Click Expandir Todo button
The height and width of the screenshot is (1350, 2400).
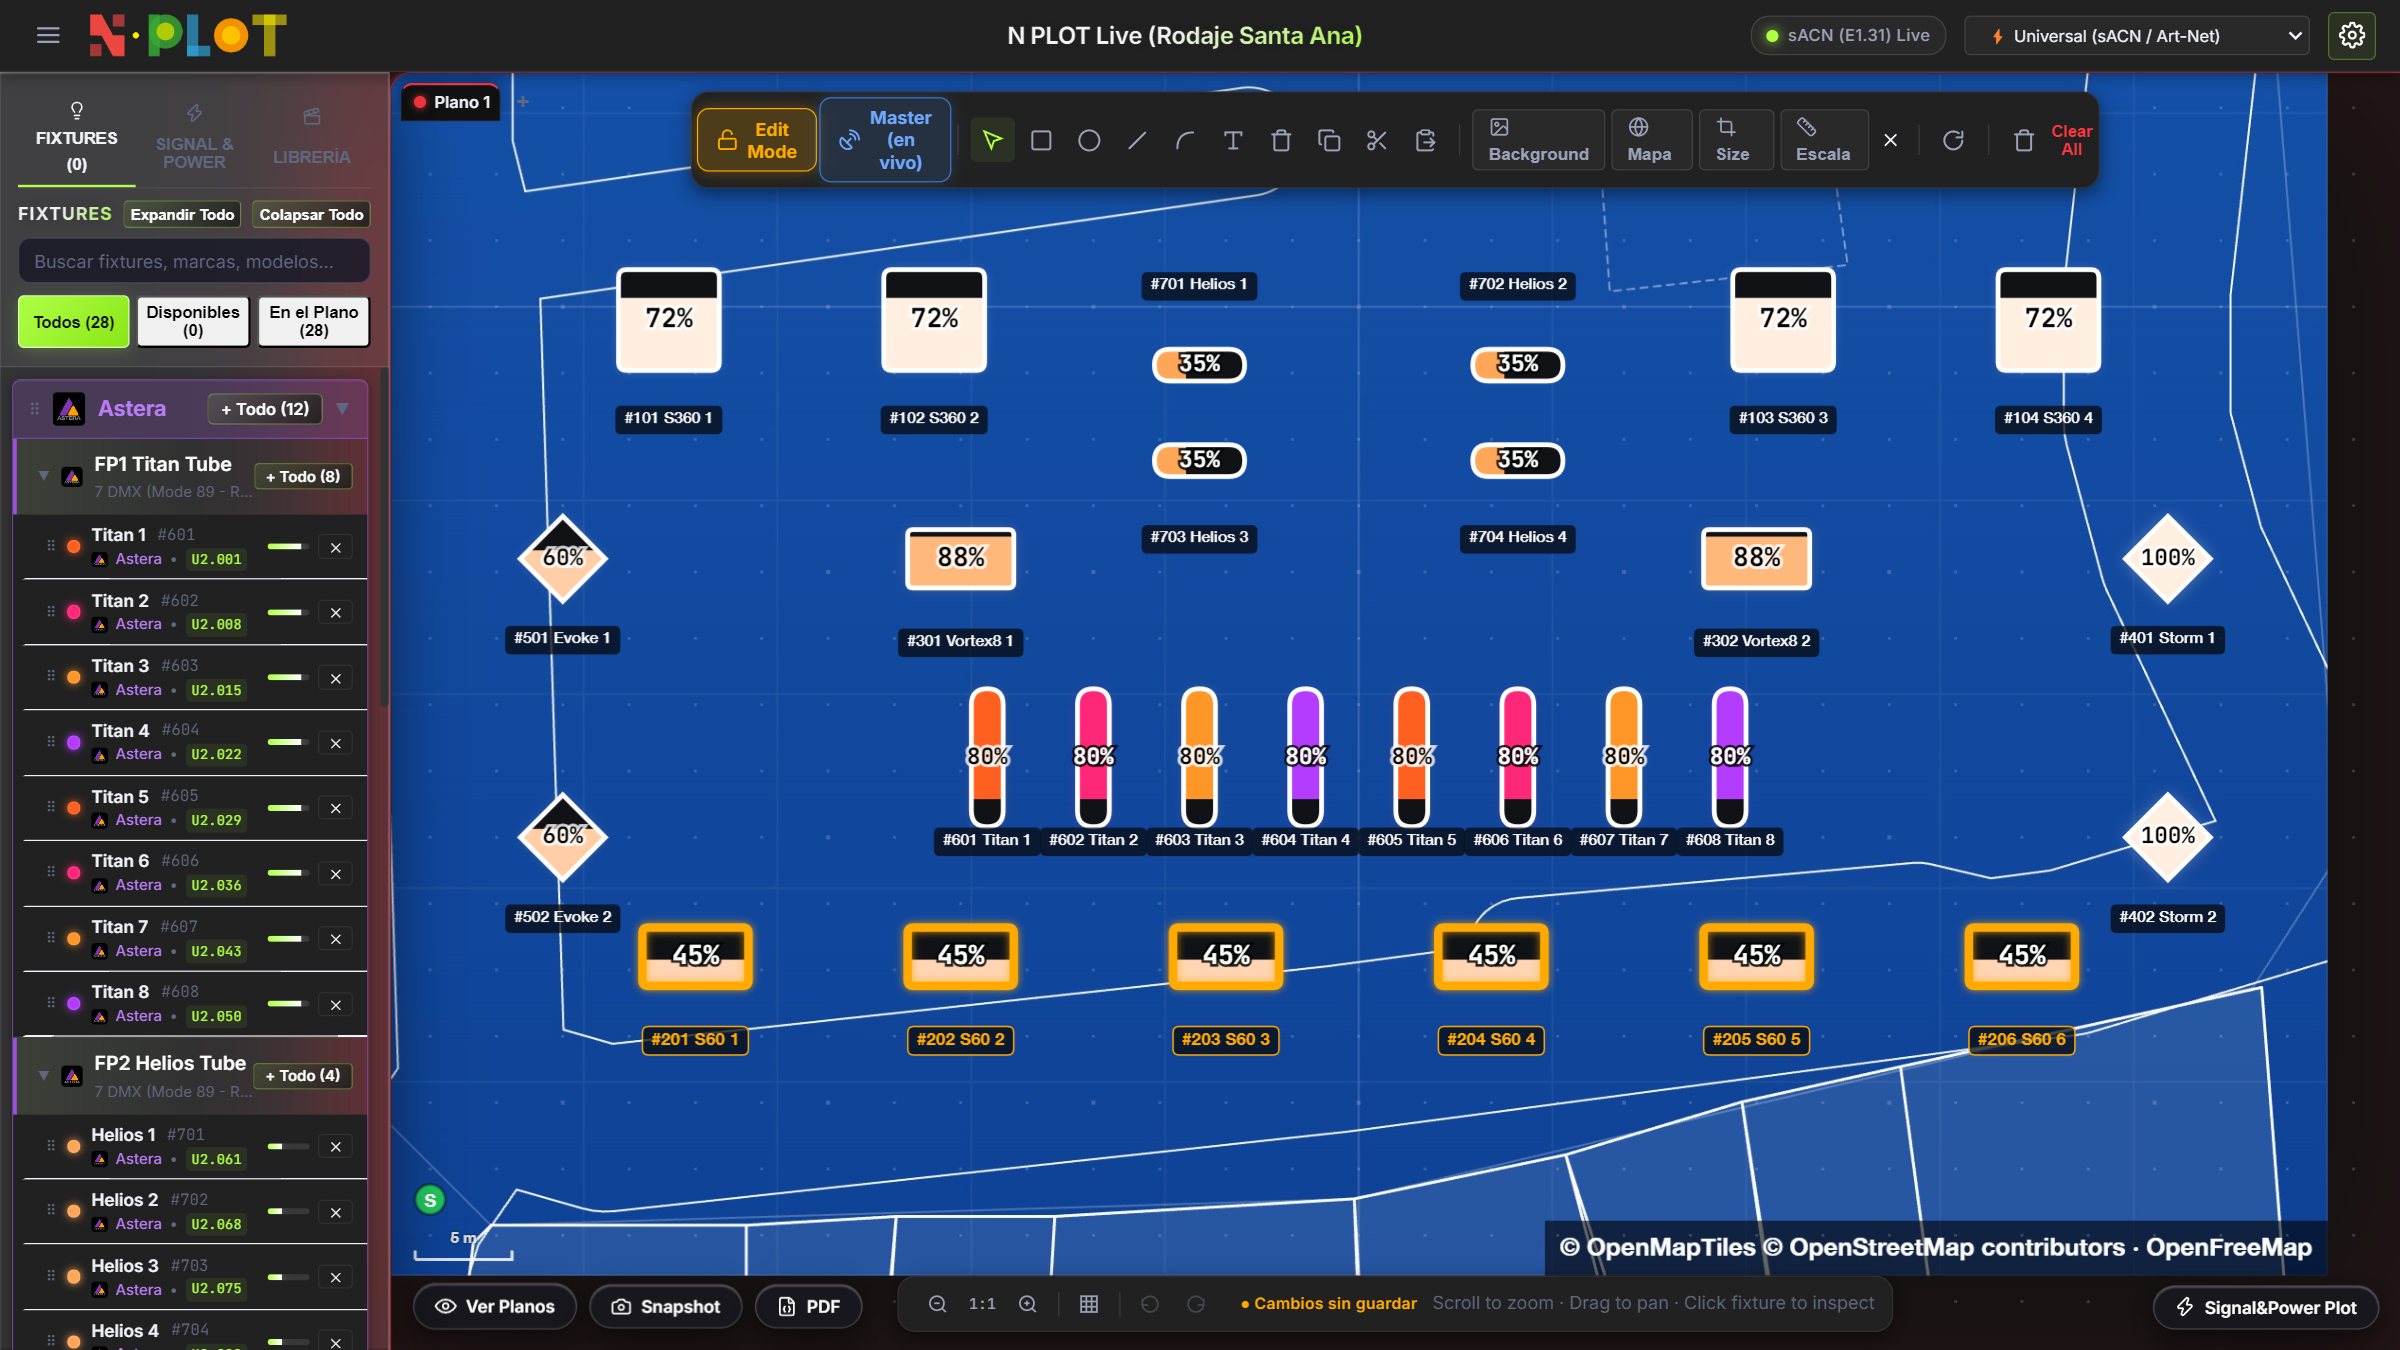(182, 214)
